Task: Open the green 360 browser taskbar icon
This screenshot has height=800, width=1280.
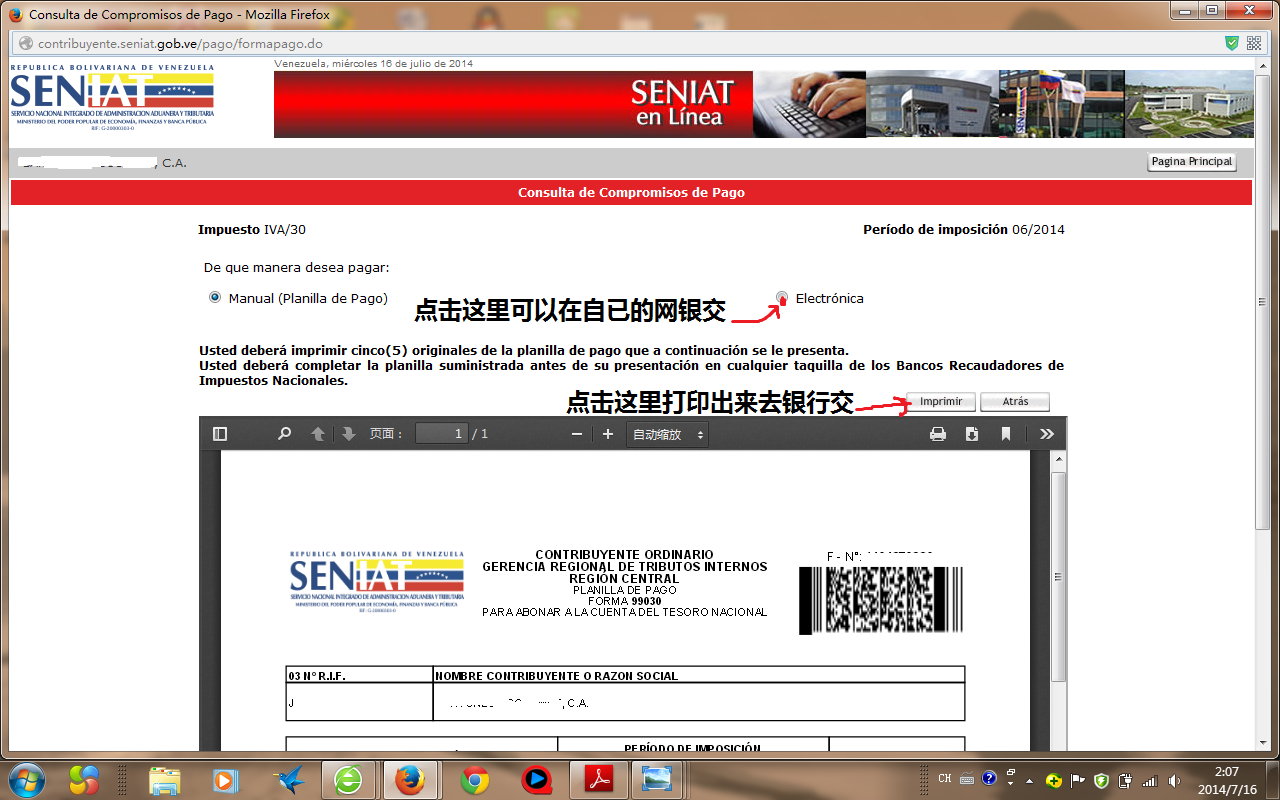Action: click(348, 780)
